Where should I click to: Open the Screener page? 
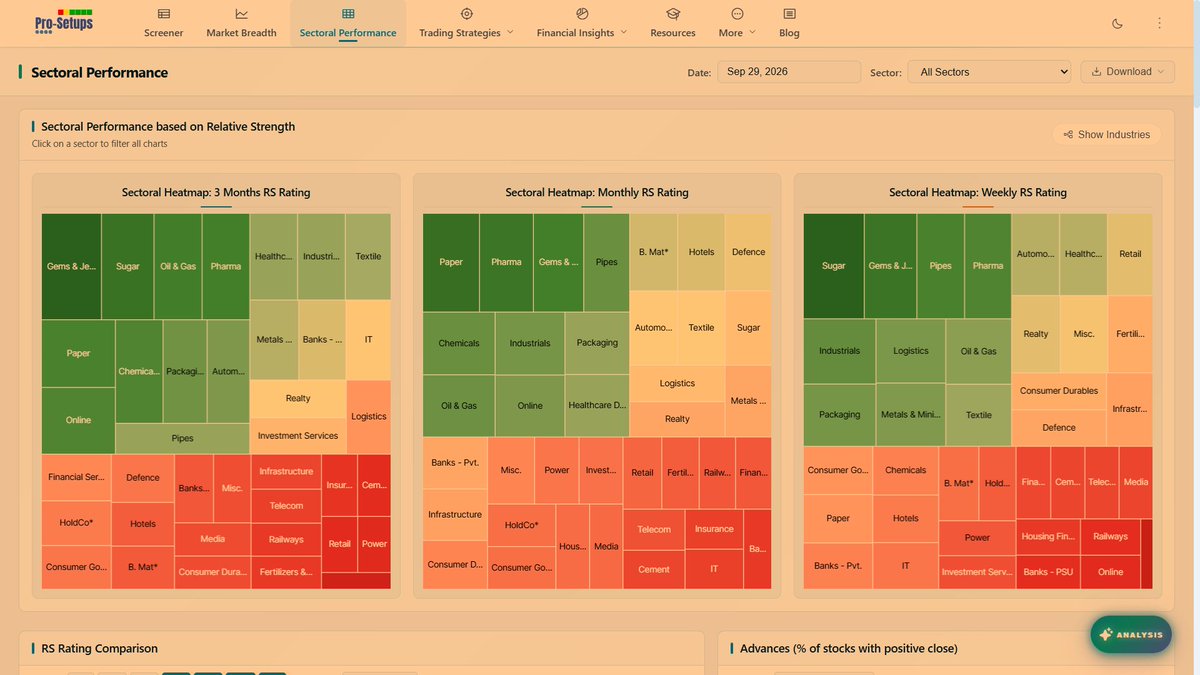click(163, 23)
